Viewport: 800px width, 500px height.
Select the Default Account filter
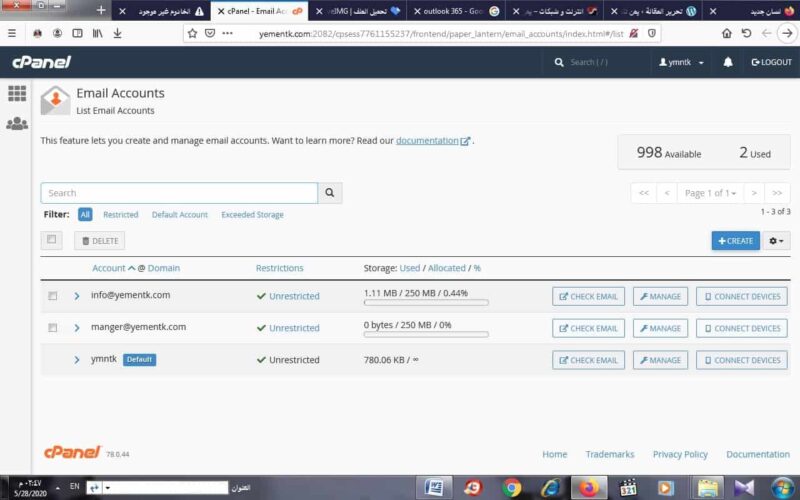tap(180, 215)
